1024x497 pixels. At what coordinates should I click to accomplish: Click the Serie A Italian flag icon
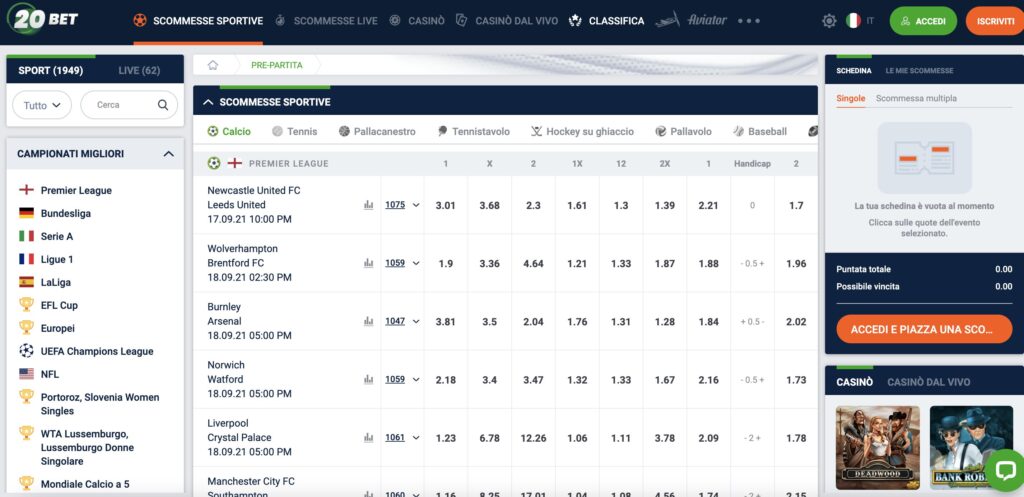pos(26,236)
